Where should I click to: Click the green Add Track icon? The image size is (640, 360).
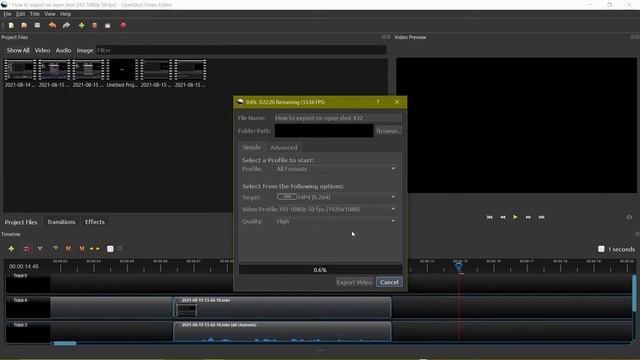11,249
